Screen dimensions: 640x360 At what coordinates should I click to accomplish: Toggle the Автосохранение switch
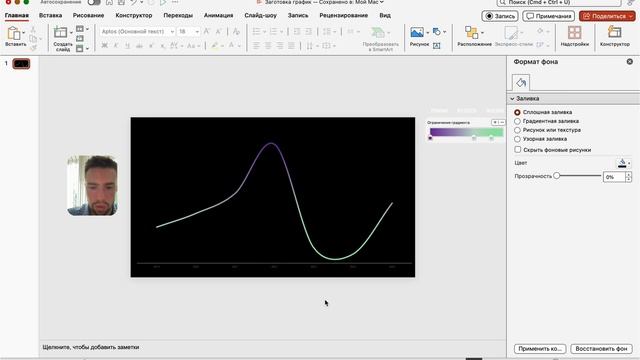click(94, 2)
